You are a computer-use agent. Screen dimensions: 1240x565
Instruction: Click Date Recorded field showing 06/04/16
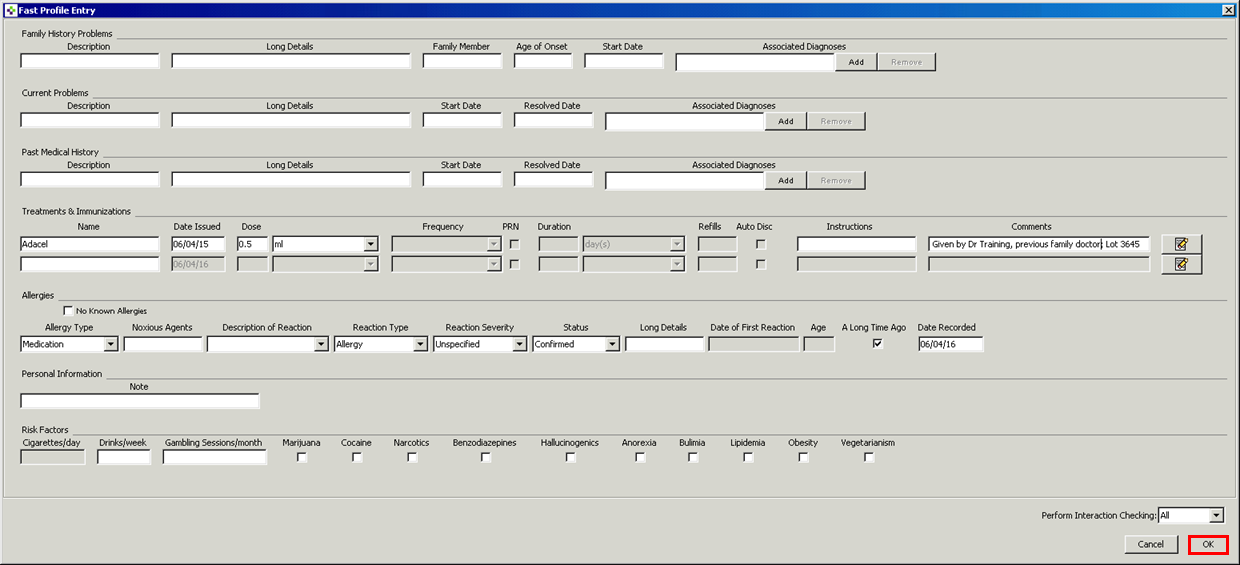(950, 344)
